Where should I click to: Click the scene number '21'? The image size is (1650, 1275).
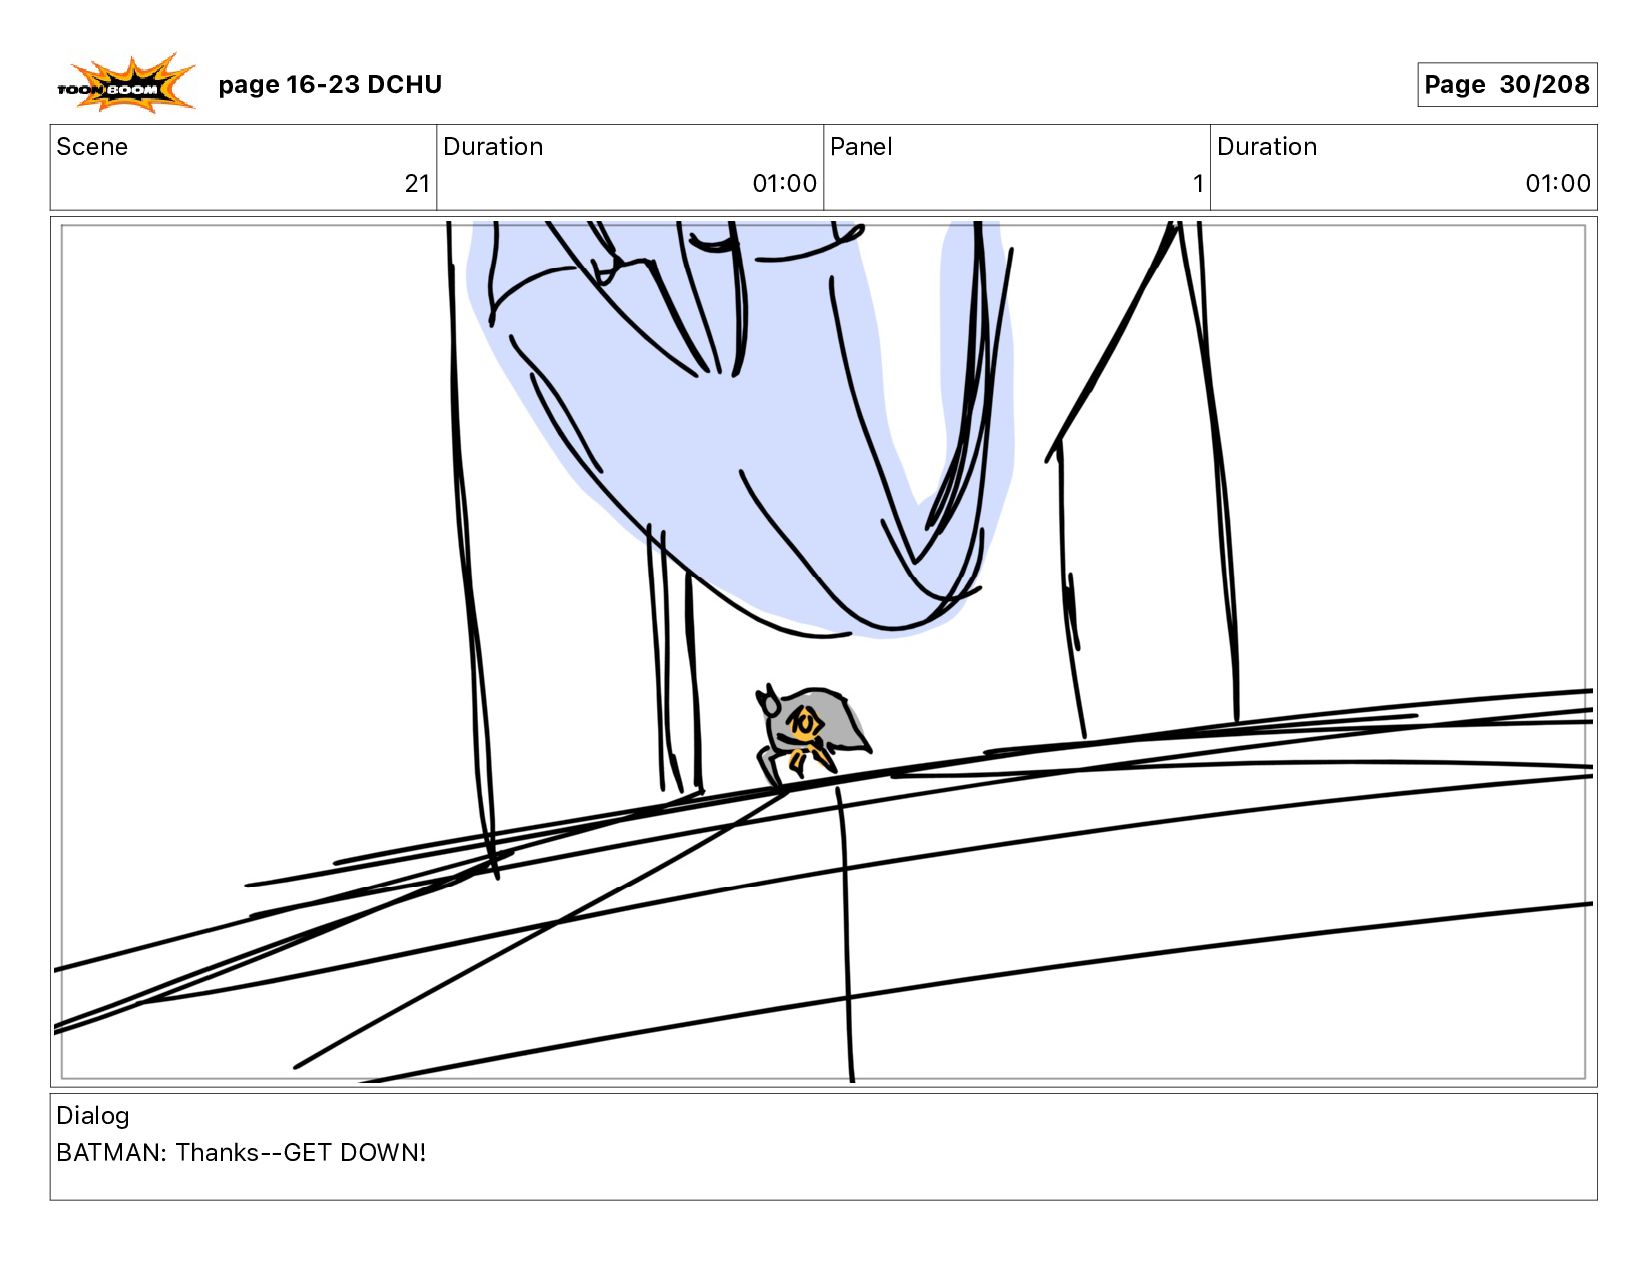417,184
